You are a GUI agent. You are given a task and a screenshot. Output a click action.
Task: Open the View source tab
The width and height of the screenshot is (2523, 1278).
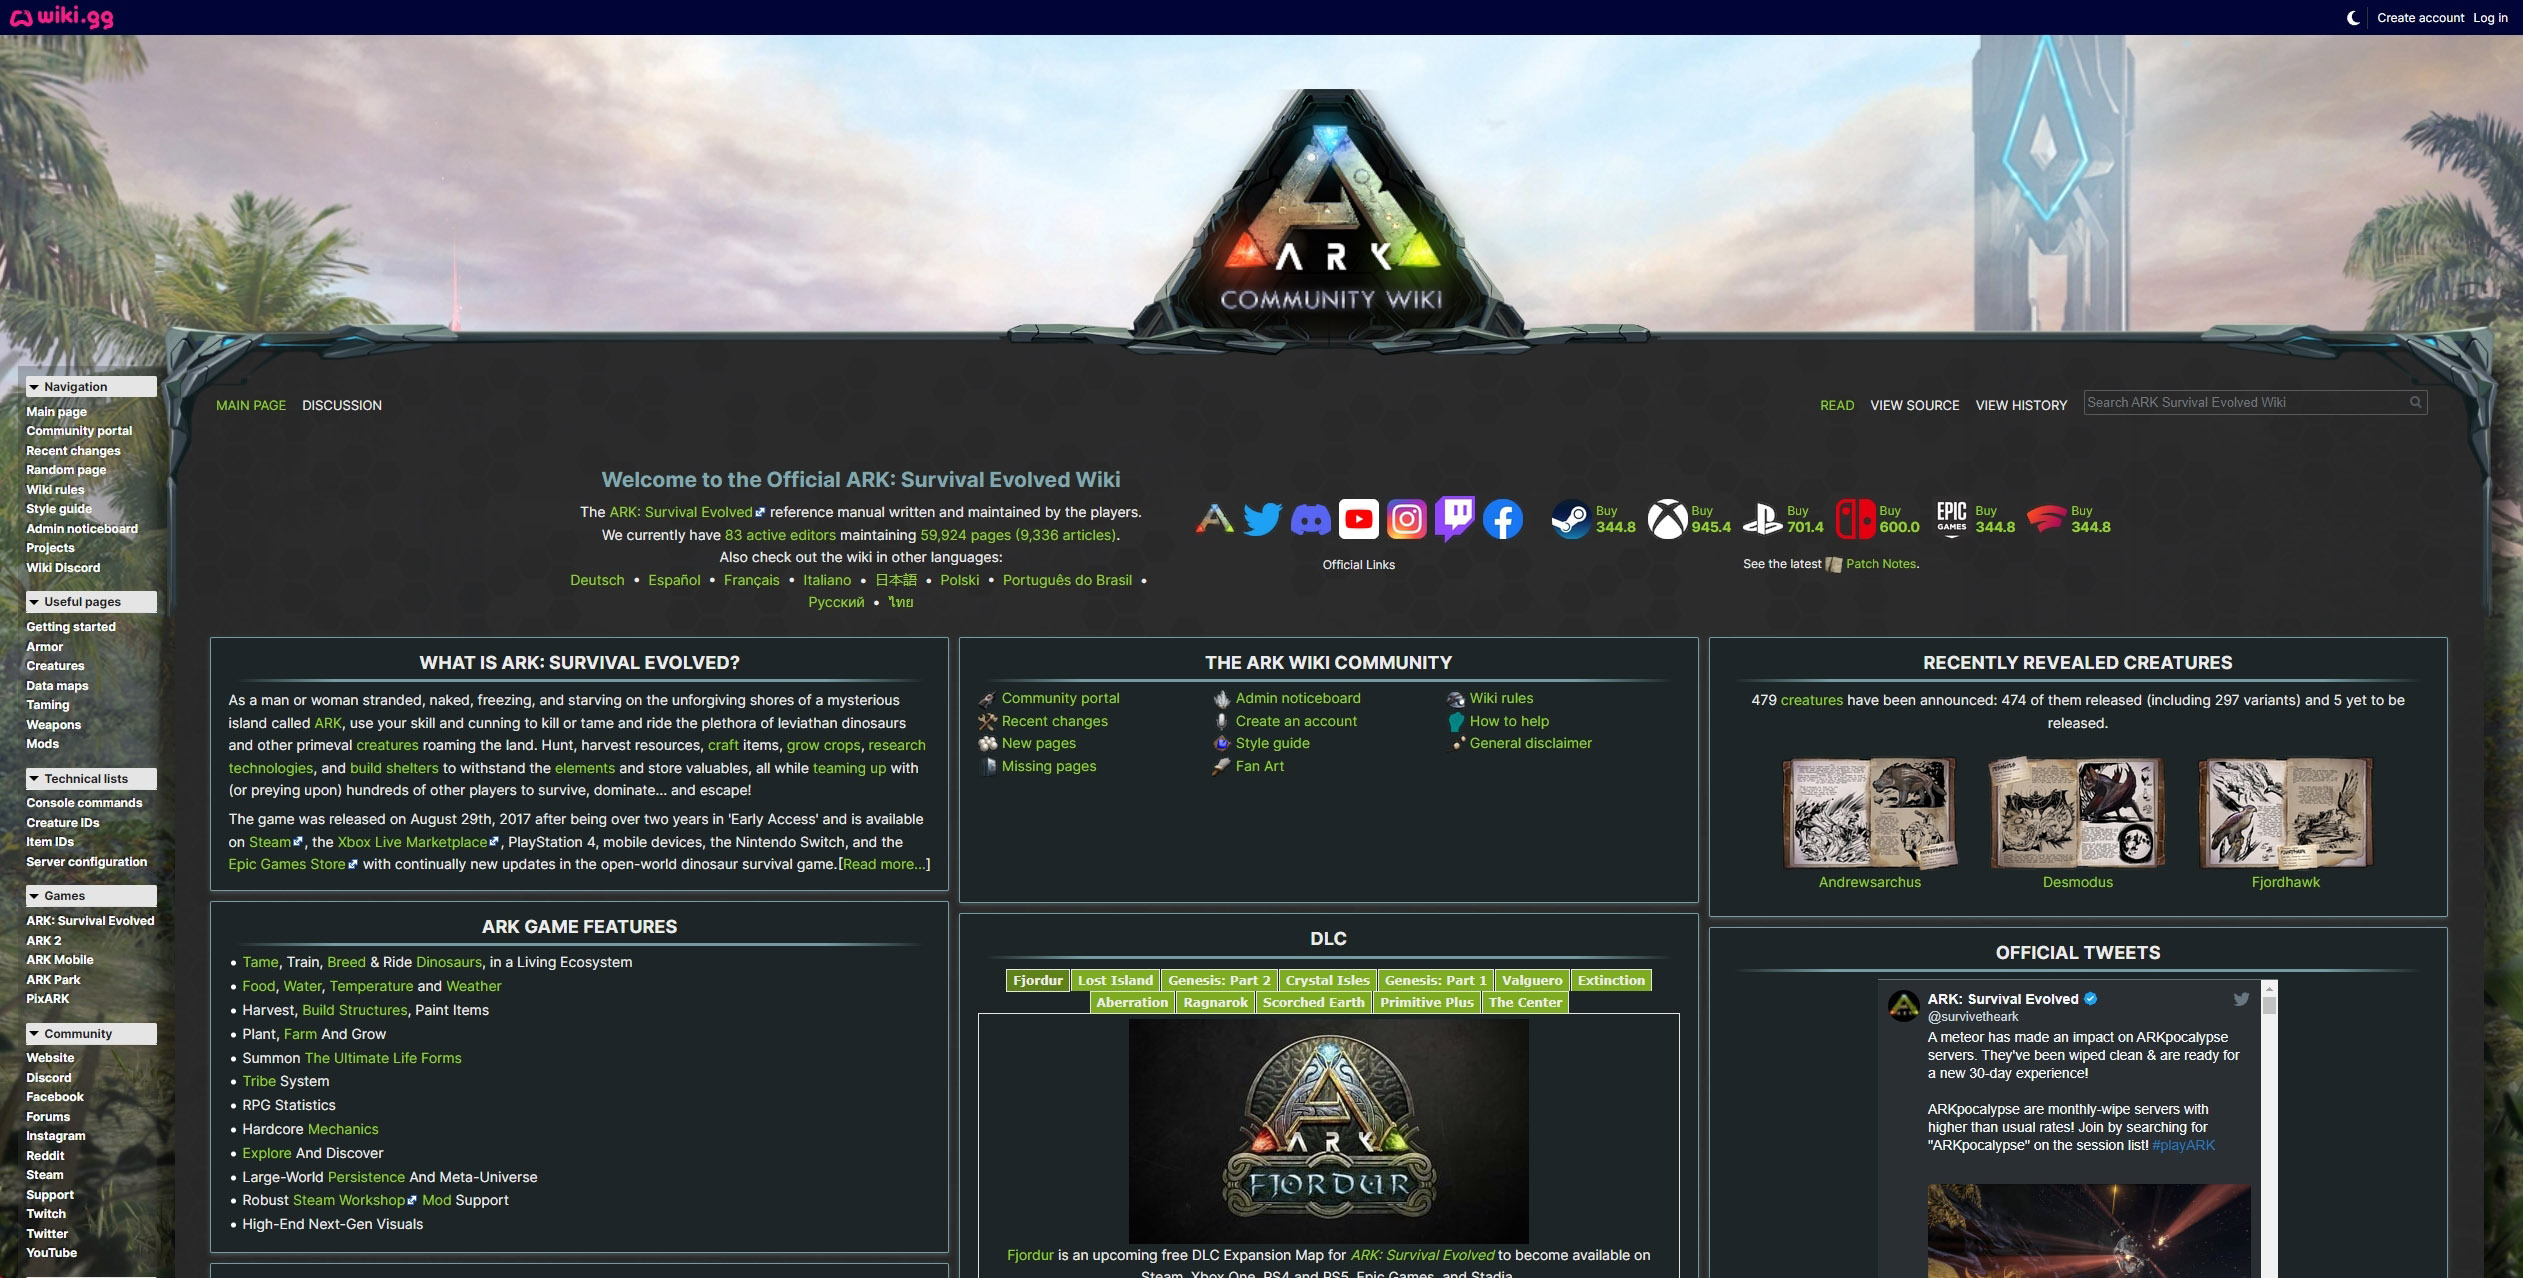[1914, 405]
